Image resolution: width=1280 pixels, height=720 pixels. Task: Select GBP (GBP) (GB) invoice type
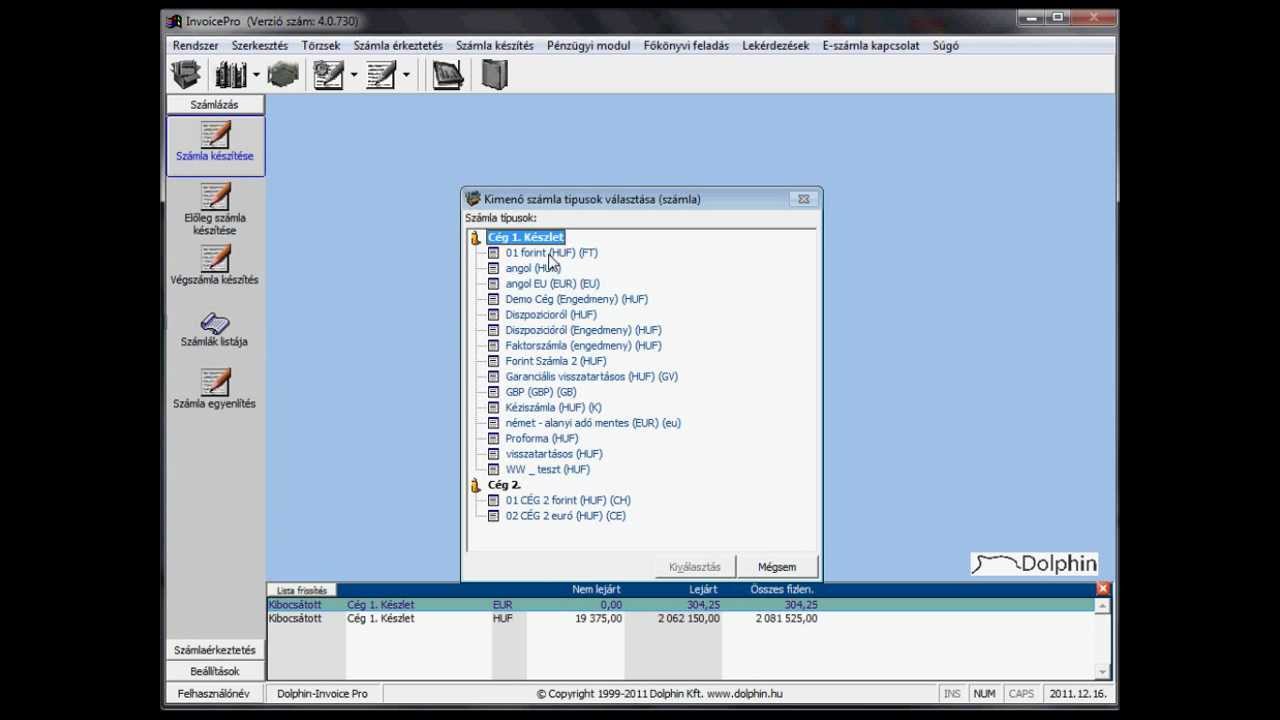(x=541, y=392)
